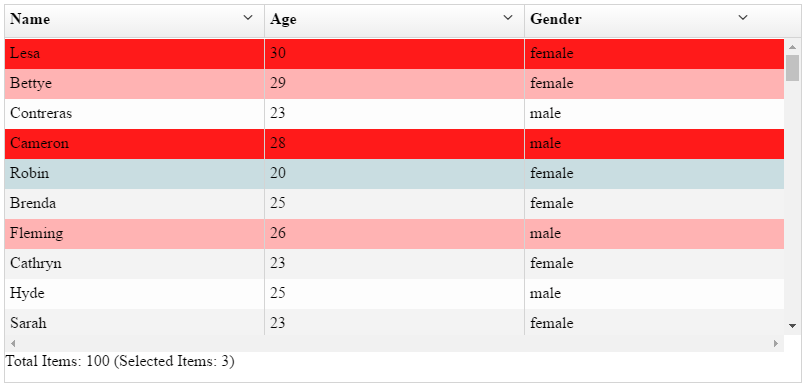Sort by the Gender column header
The width and height of the screenshot is (806, 388).
pos(556,20)
